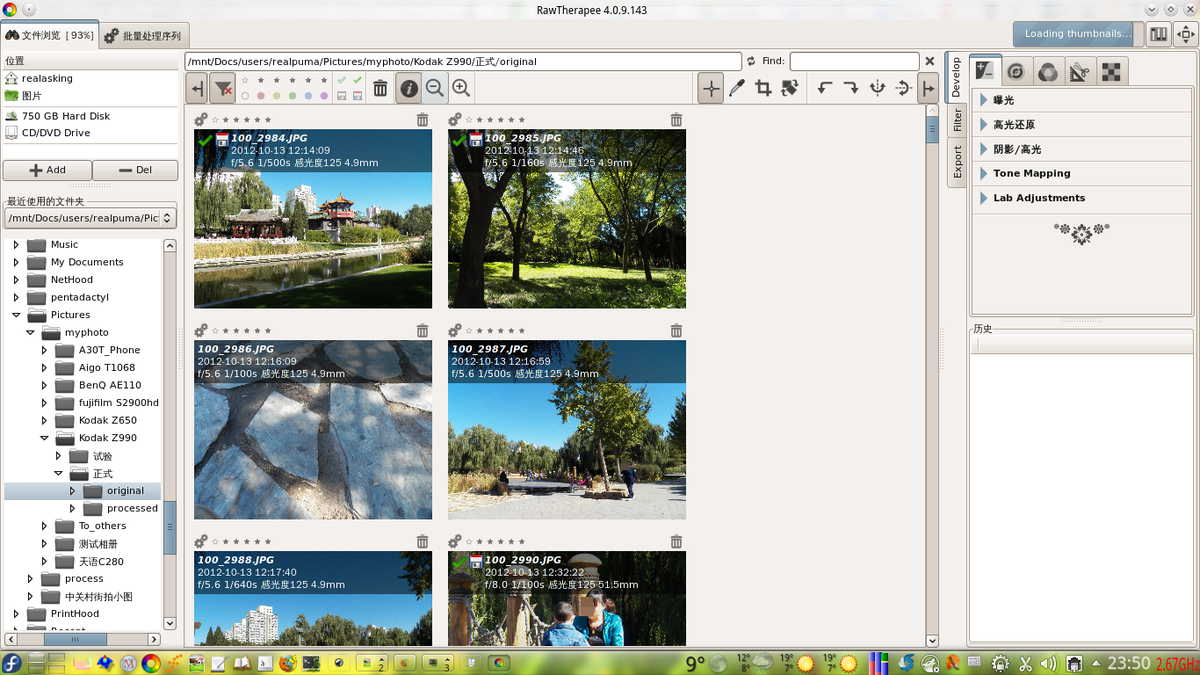Expand the Tone Mapping section
This screenshot has width=1200, height=675.
click(x=1081, y=173)
